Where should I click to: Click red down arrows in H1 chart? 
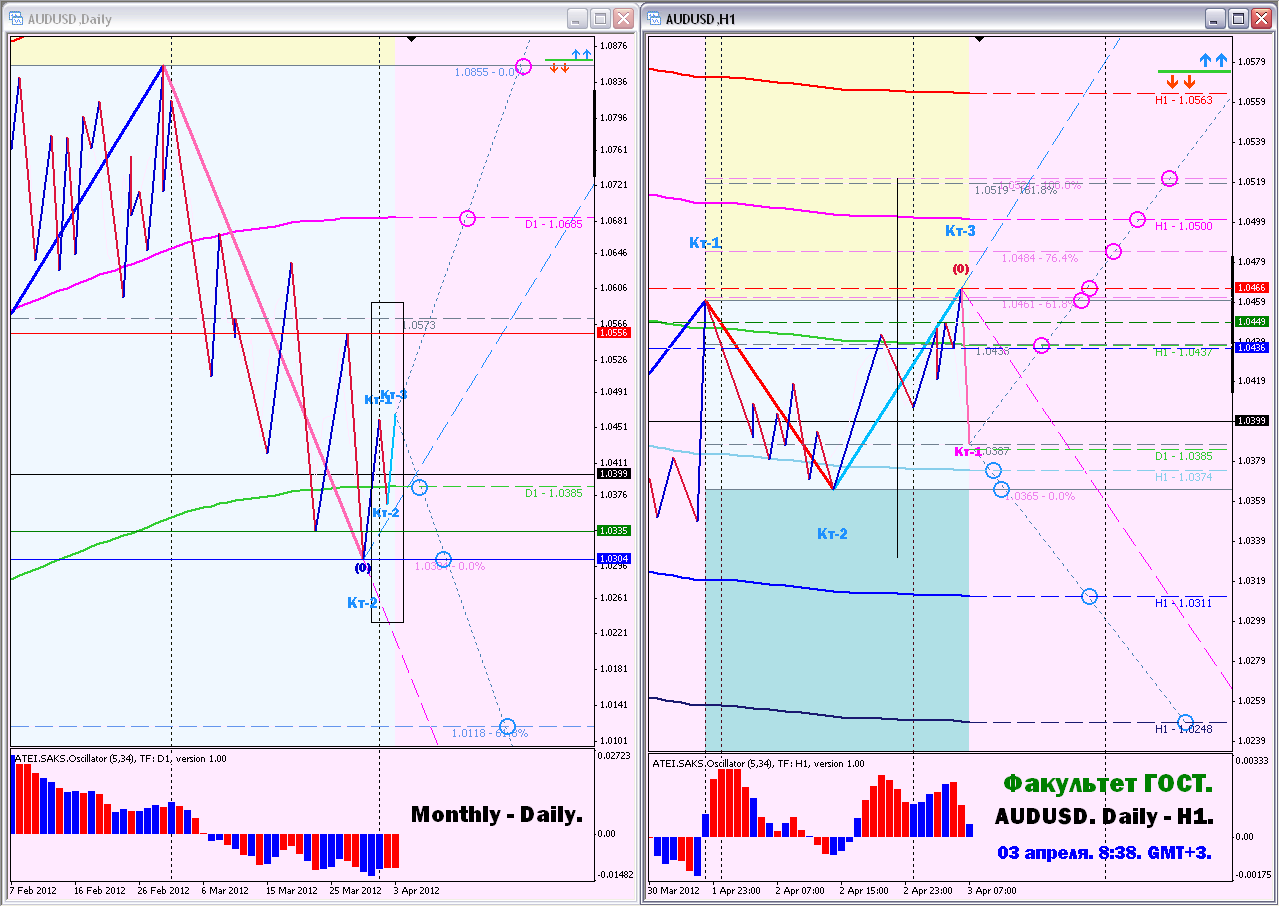[1181, 81]
